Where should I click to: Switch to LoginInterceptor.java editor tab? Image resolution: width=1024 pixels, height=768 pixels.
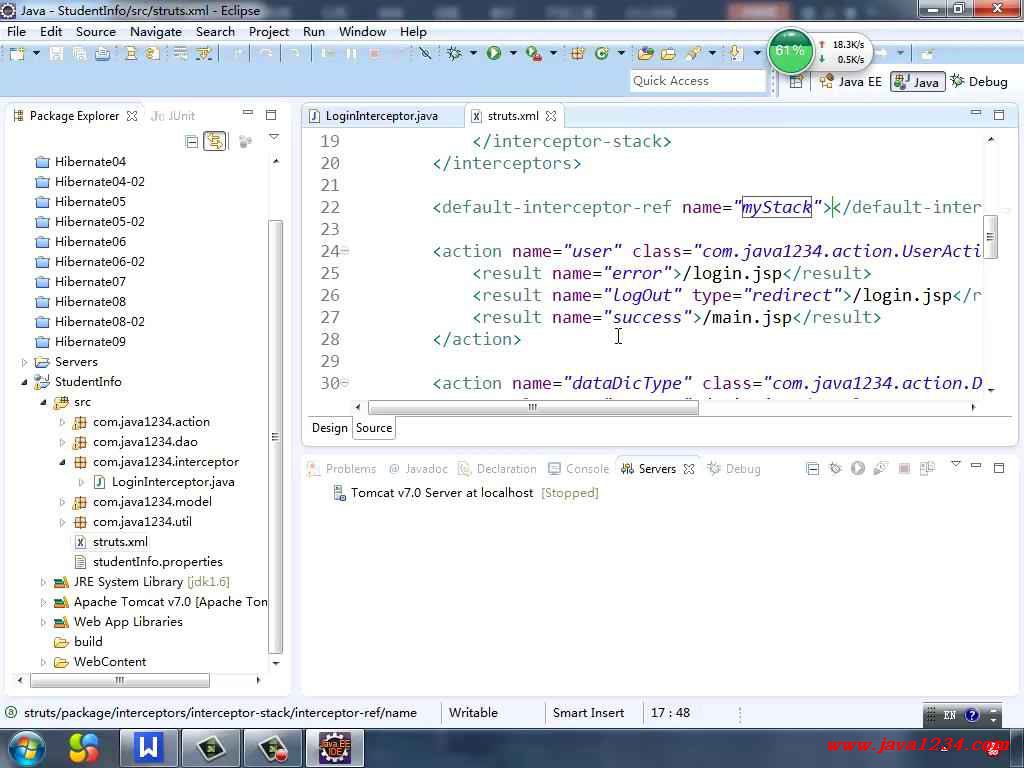[x=381, y=116]
